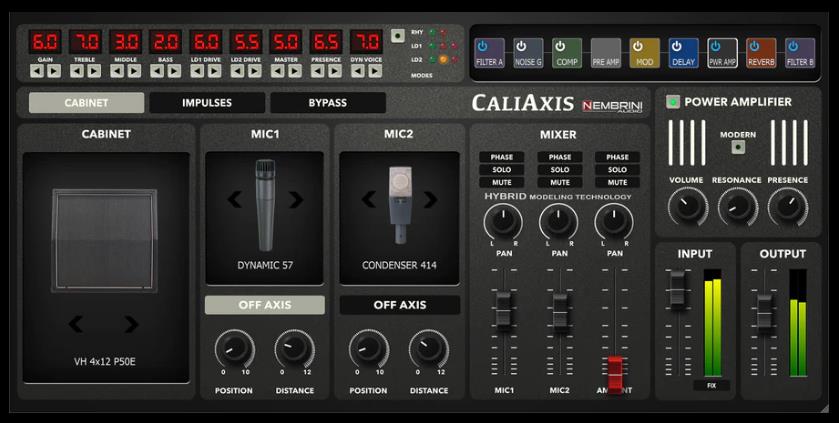Solo the MIC2 mixer channel
Viewport: 839px width, 423px height.
coord(560,170)
